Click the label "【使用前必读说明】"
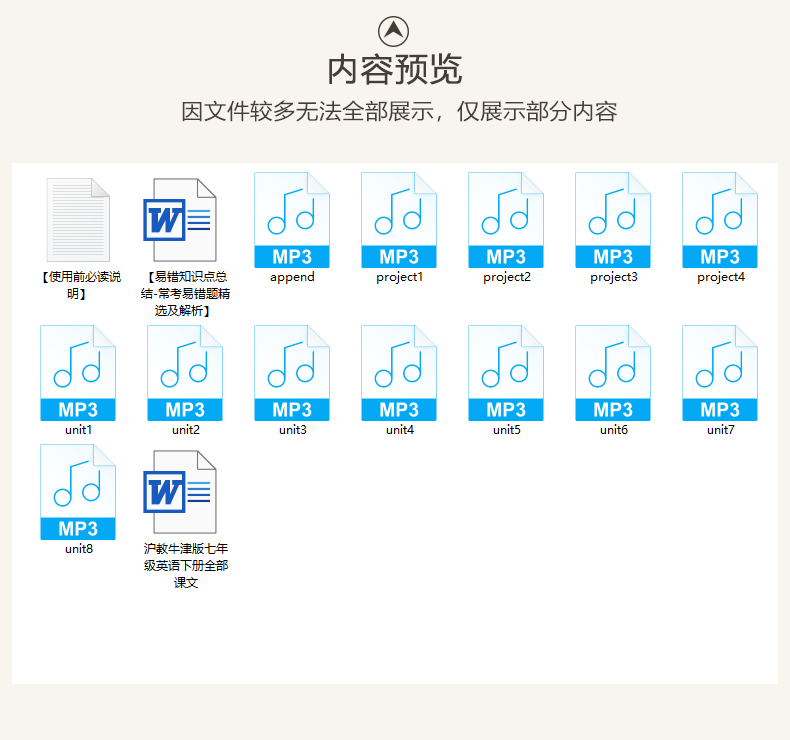 (79, 285)
